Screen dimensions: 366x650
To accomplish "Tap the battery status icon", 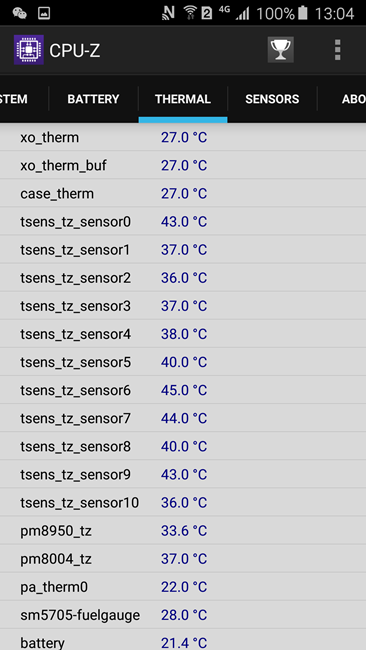I will [303, 13].
